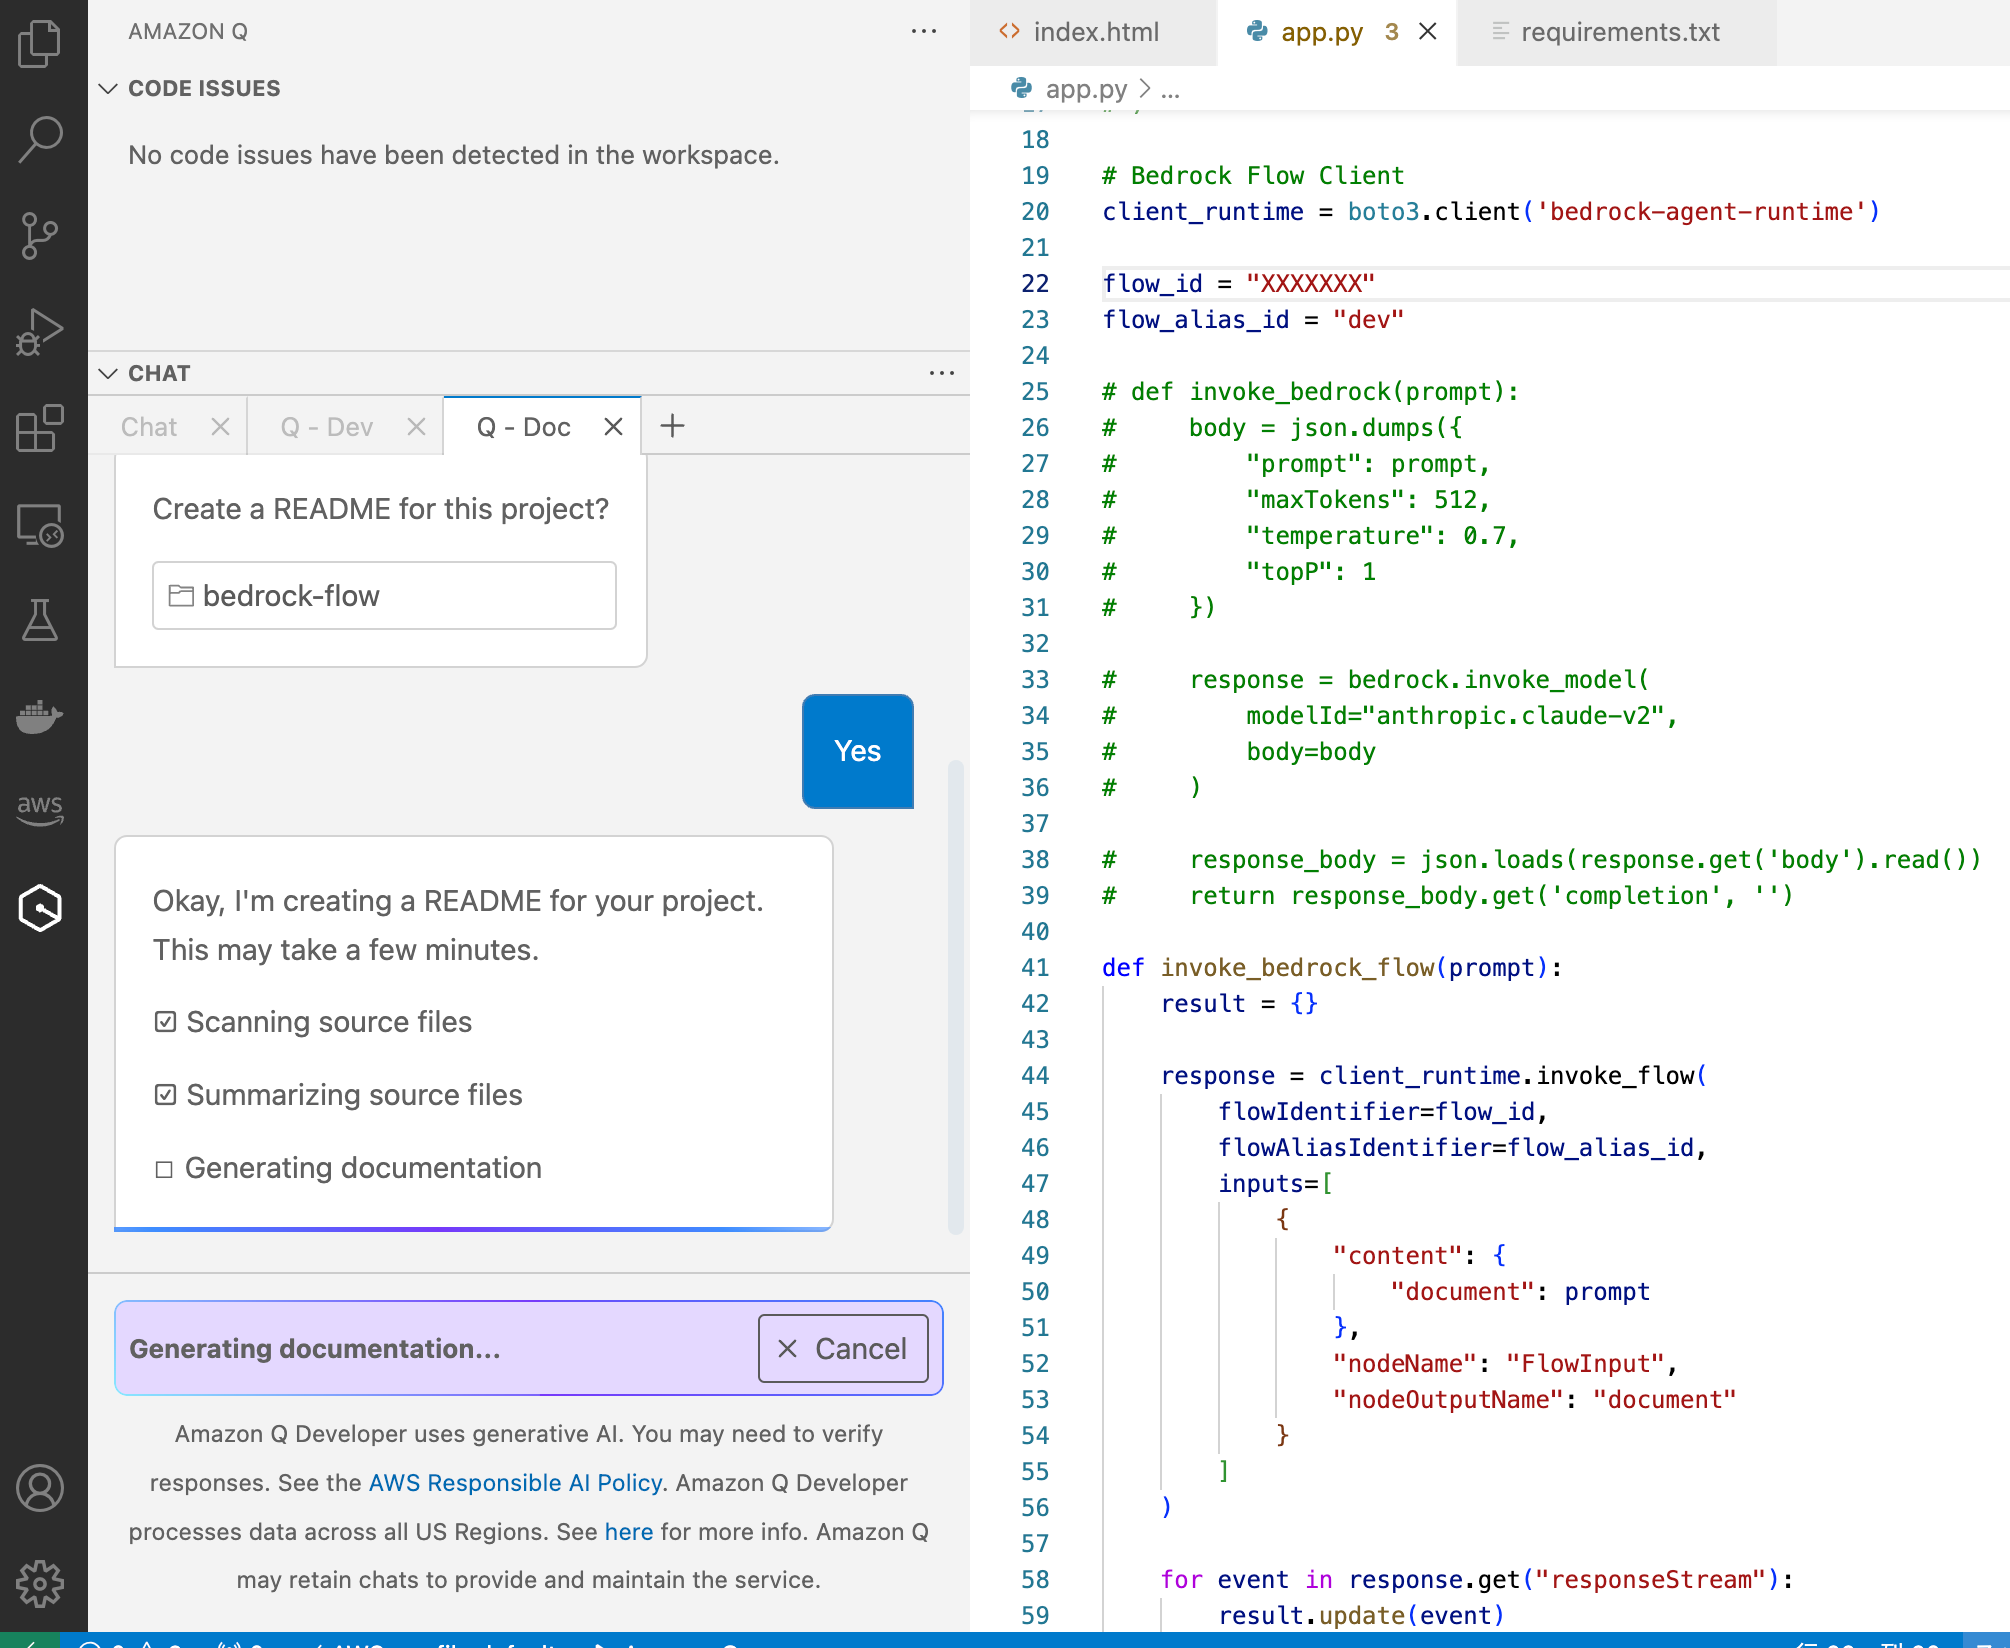Image resolution: width=2010 pixels, height=1648 pixels.
Task: Switch to the Chat tab
Action: pos(149,427)
